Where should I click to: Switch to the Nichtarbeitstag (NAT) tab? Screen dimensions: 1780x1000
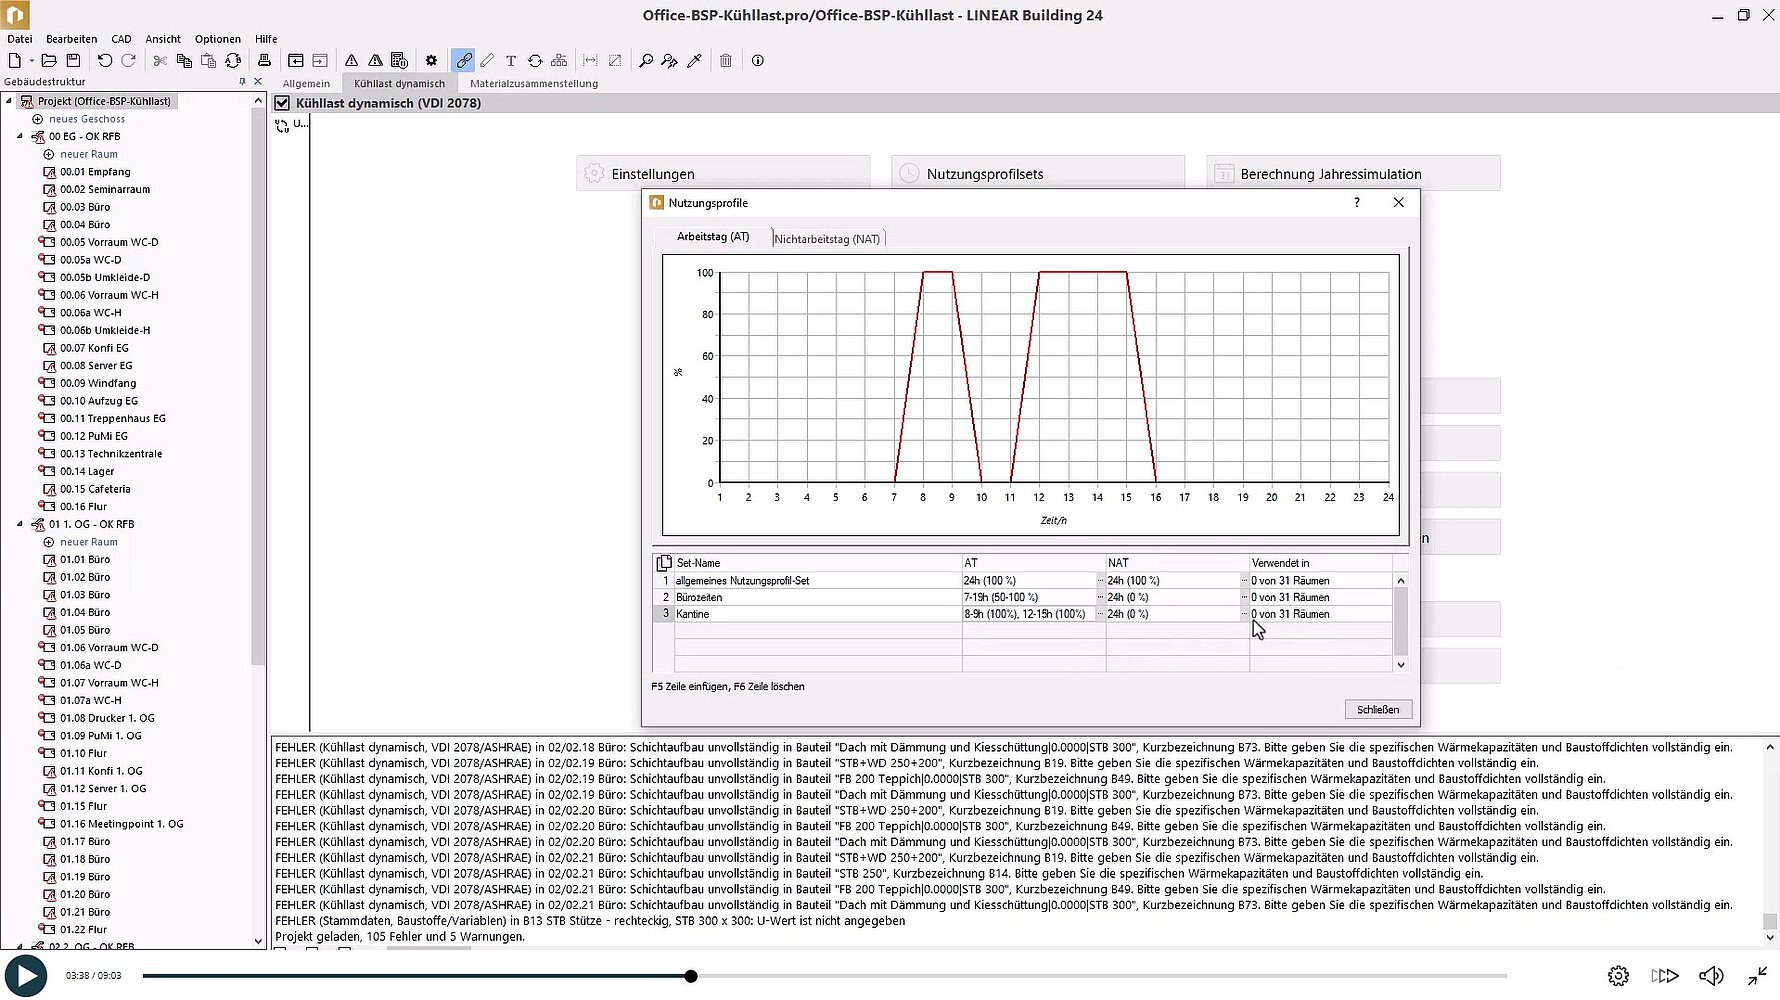point(827,239)
